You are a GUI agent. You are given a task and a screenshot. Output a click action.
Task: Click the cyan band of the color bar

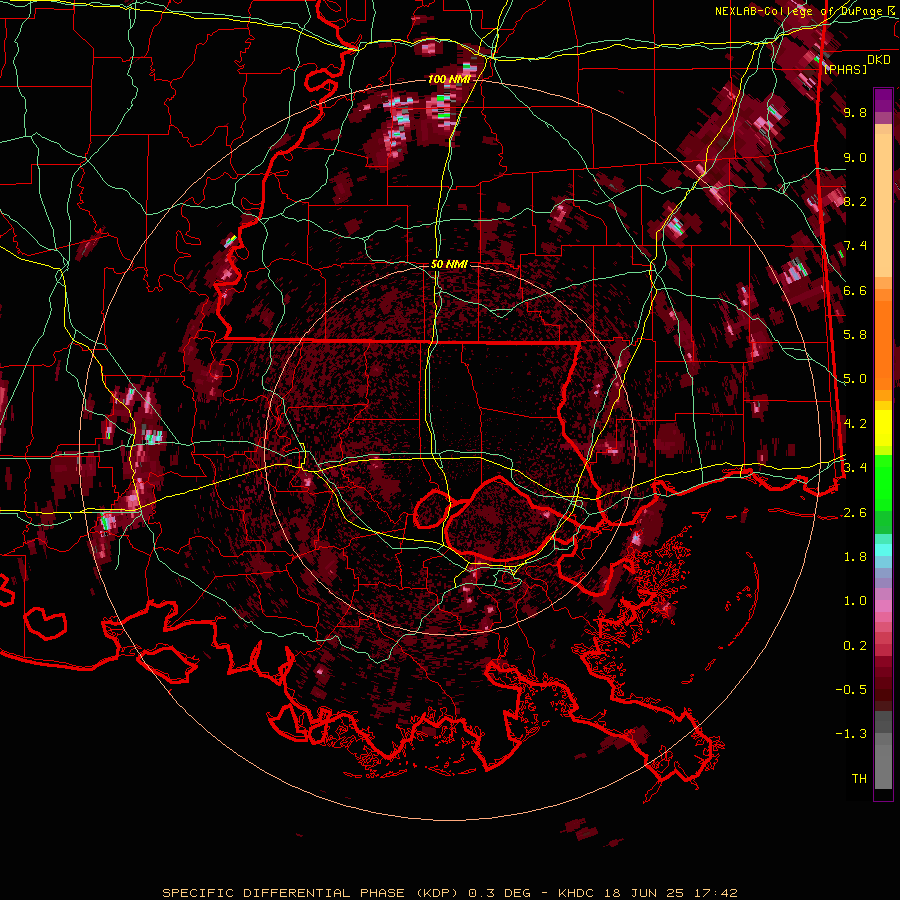883,549
